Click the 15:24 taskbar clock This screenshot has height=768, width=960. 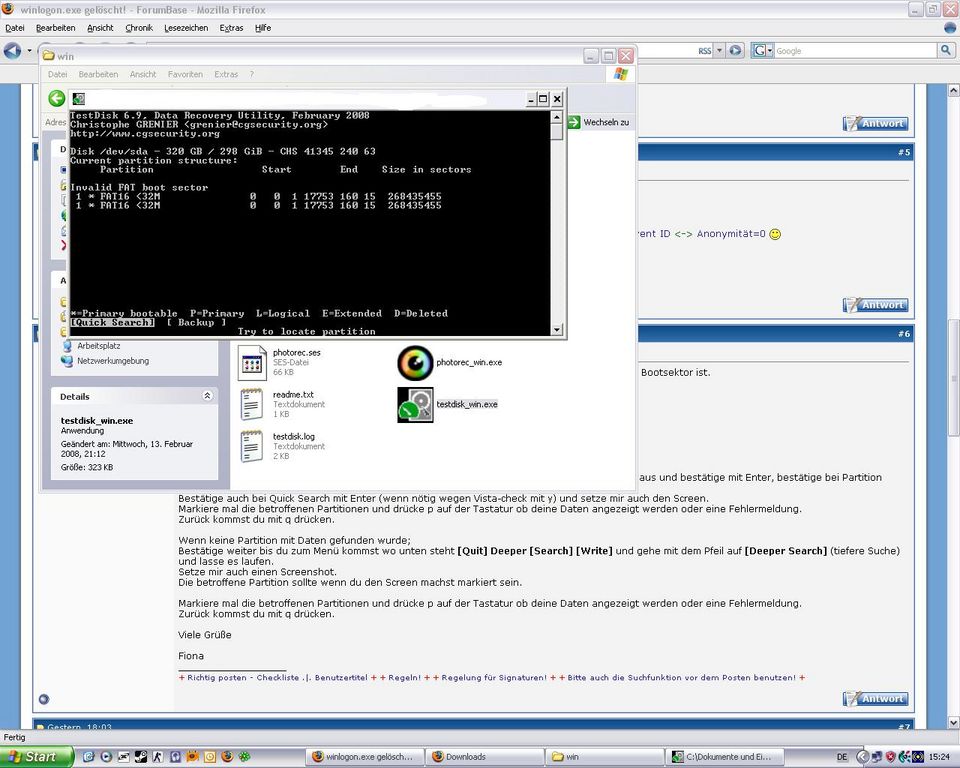(940, 757)
